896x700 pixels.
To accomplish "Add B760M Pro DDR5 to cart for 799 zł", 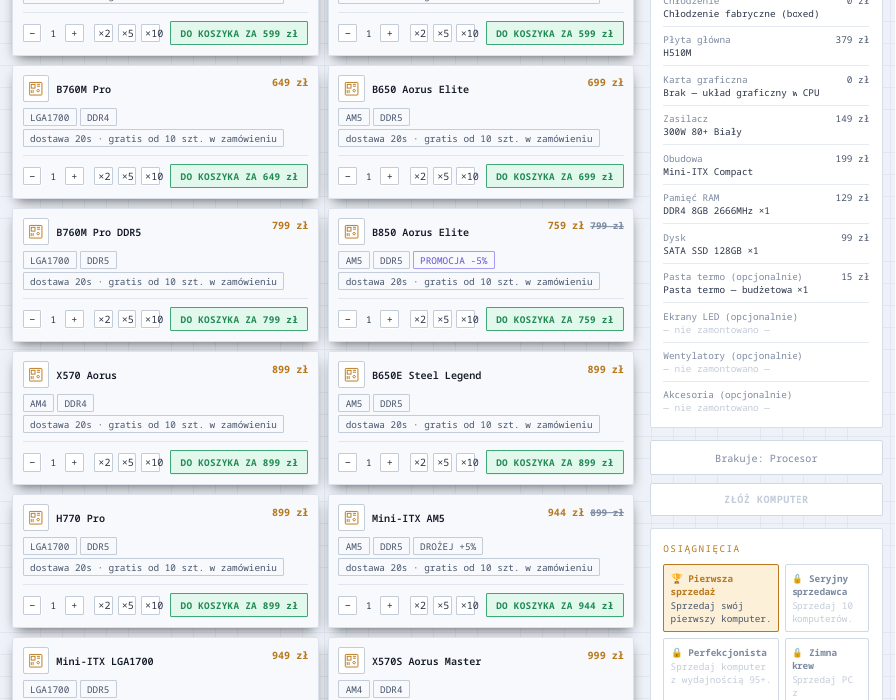I will pyautogui.click(x=239, y=319).
